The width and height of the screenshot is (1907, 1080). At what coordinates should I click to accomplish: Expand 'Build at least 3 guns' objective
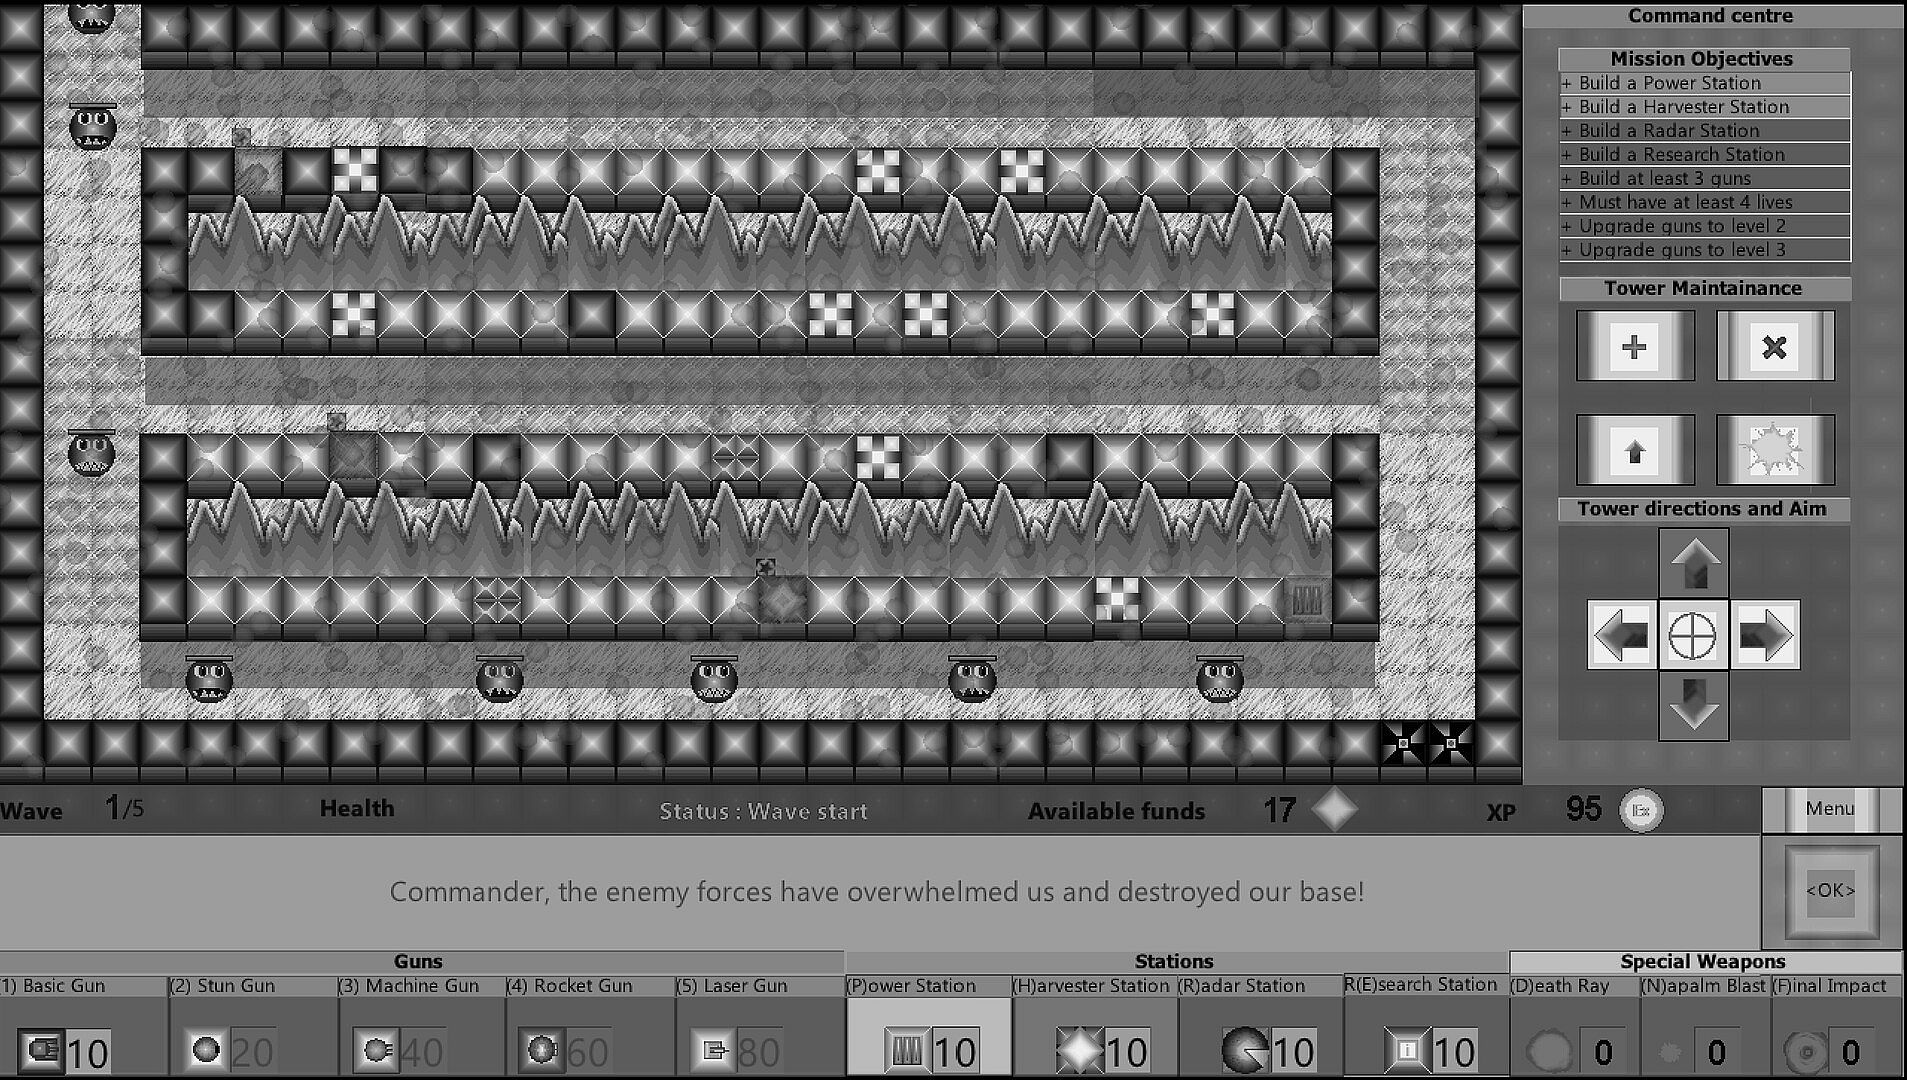click(1705, 179)
